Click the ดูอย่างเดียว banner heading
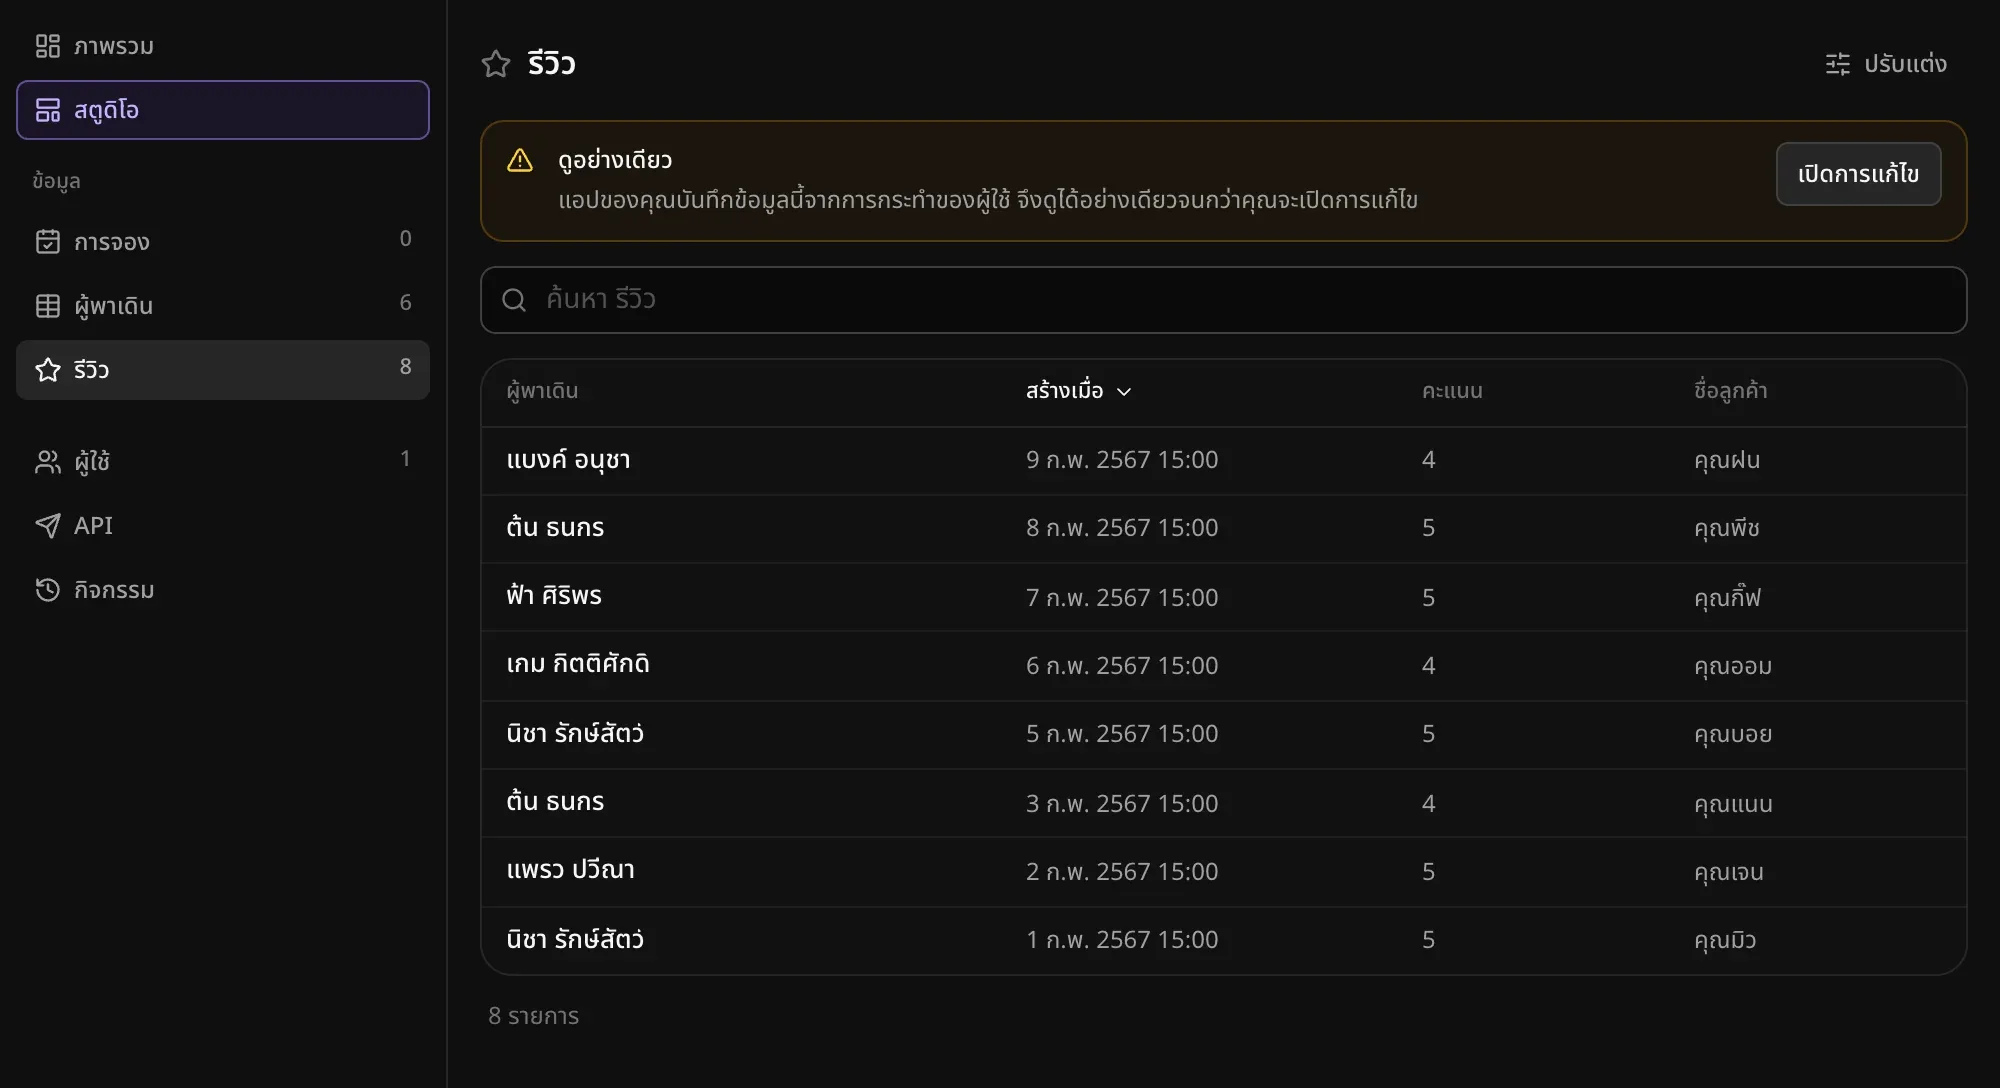The image size is (2000, 1088). click(615, 161)
